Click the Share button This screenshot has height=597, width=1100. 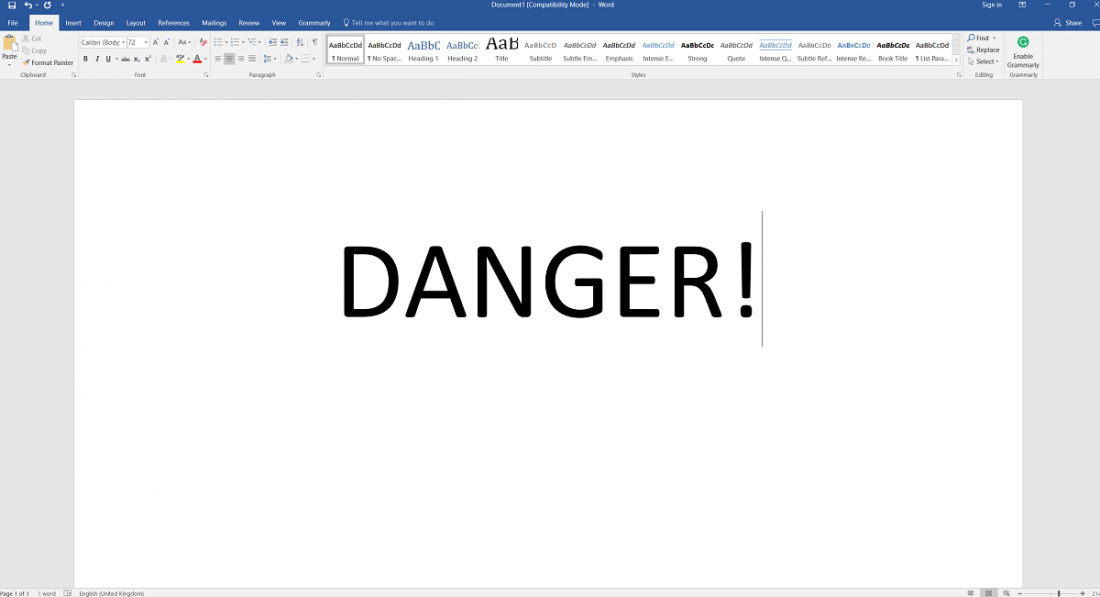1068,23
